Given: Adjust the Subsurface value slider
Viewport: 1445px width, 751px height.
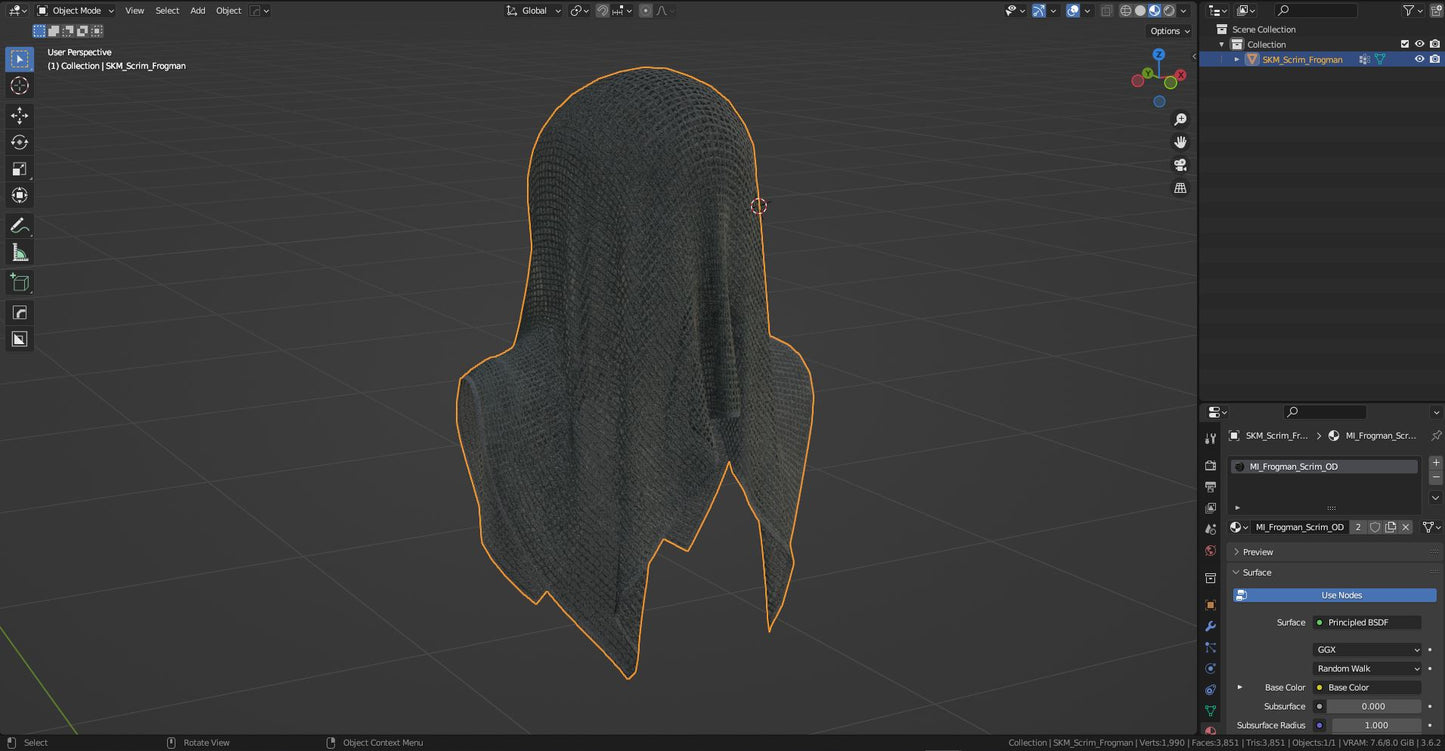Looking at the screenshot, I should 1373,706.
